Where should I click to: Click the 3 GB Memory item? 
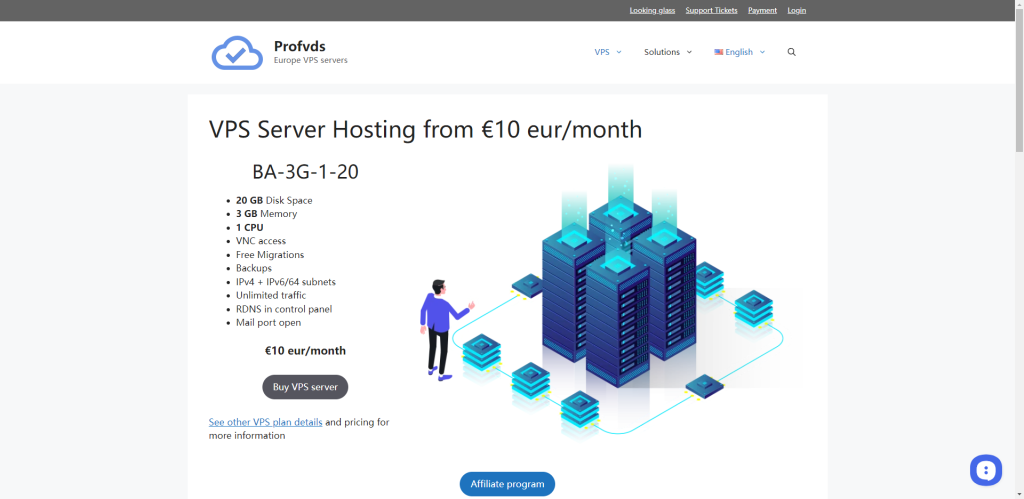[266, 214]
